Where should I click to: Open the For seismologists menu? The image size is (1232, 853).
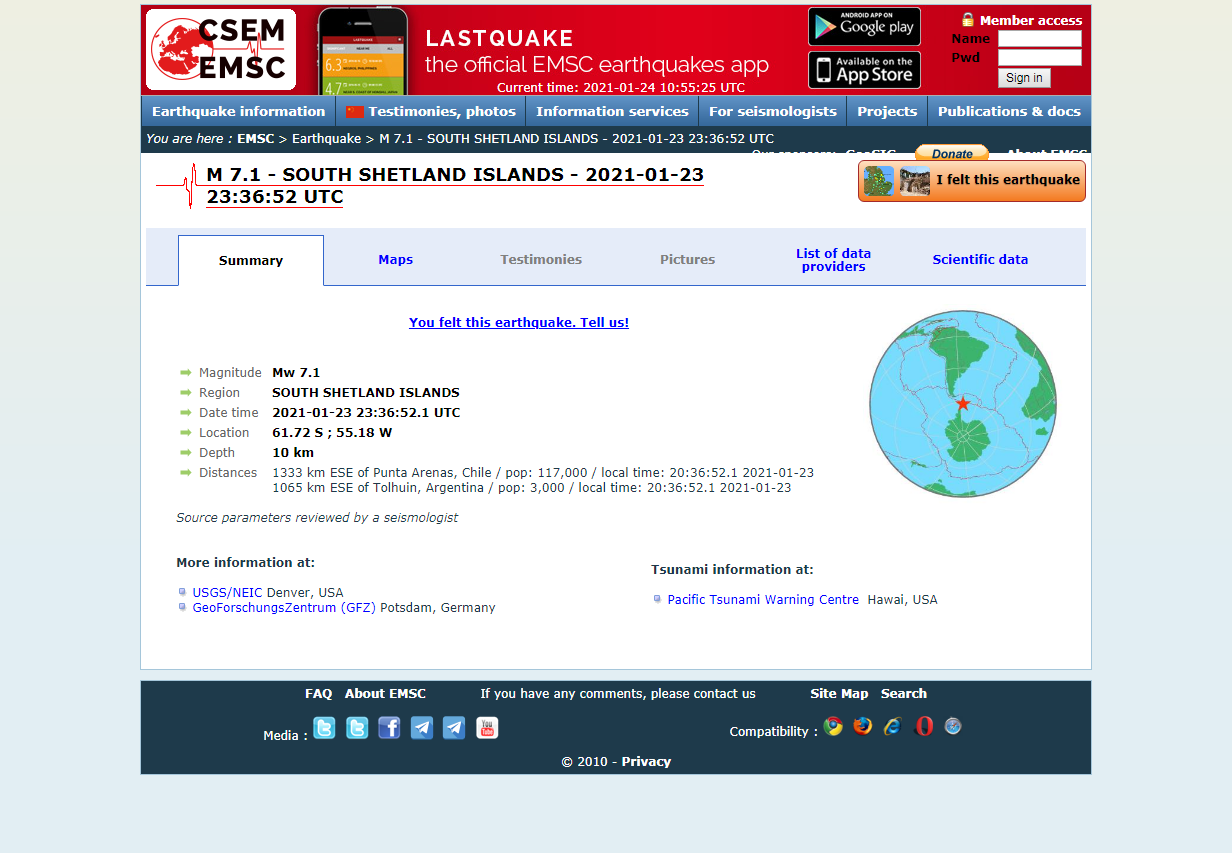click(772, 111)
